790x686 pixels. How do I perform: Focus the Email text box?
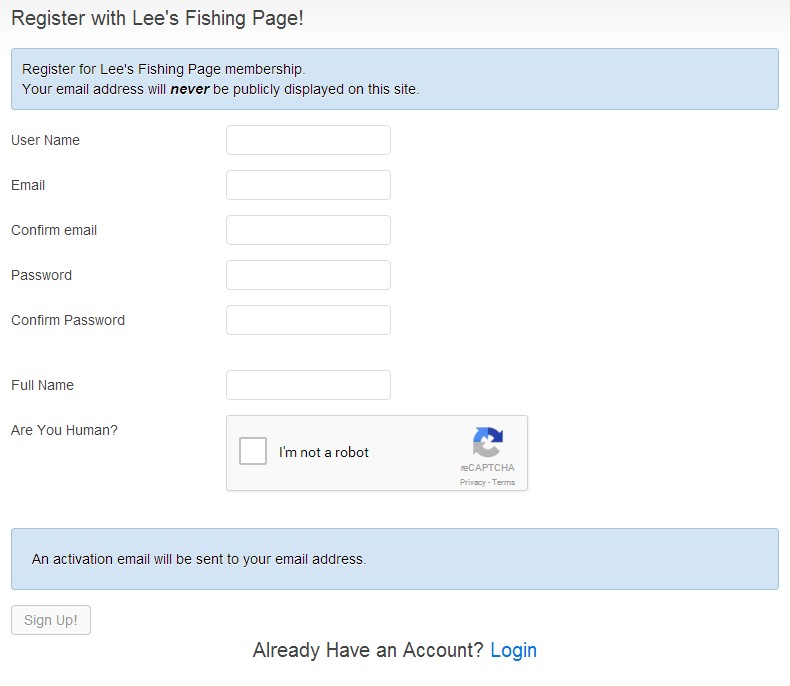[x=308, y=185]
